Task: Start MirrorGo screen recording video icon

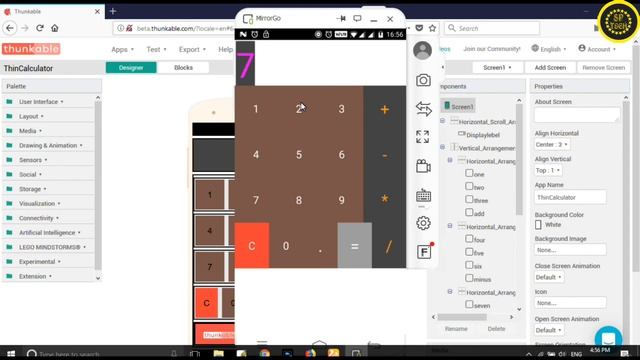Action: [x=423, y=166]
